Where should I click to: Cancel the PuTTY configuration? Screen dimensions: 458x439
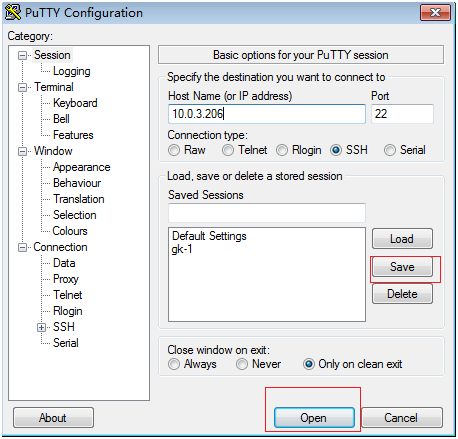click(x=402, y=418)
